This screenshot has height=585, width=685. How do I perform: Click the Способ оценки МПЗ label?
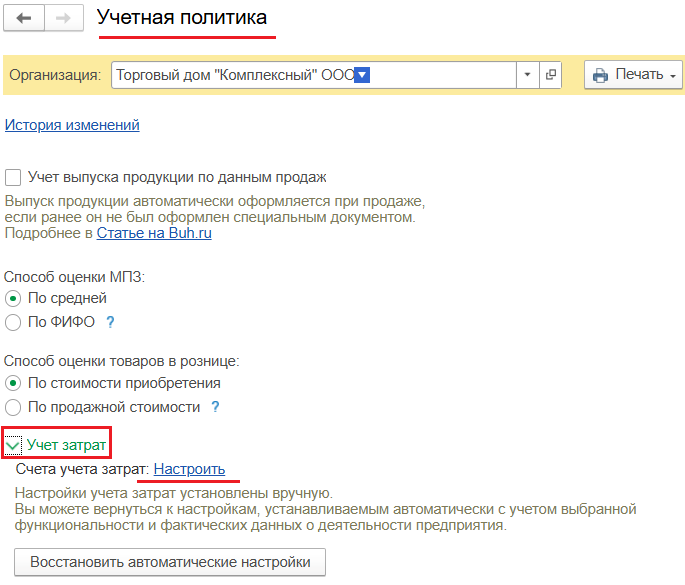coord(74,277)
